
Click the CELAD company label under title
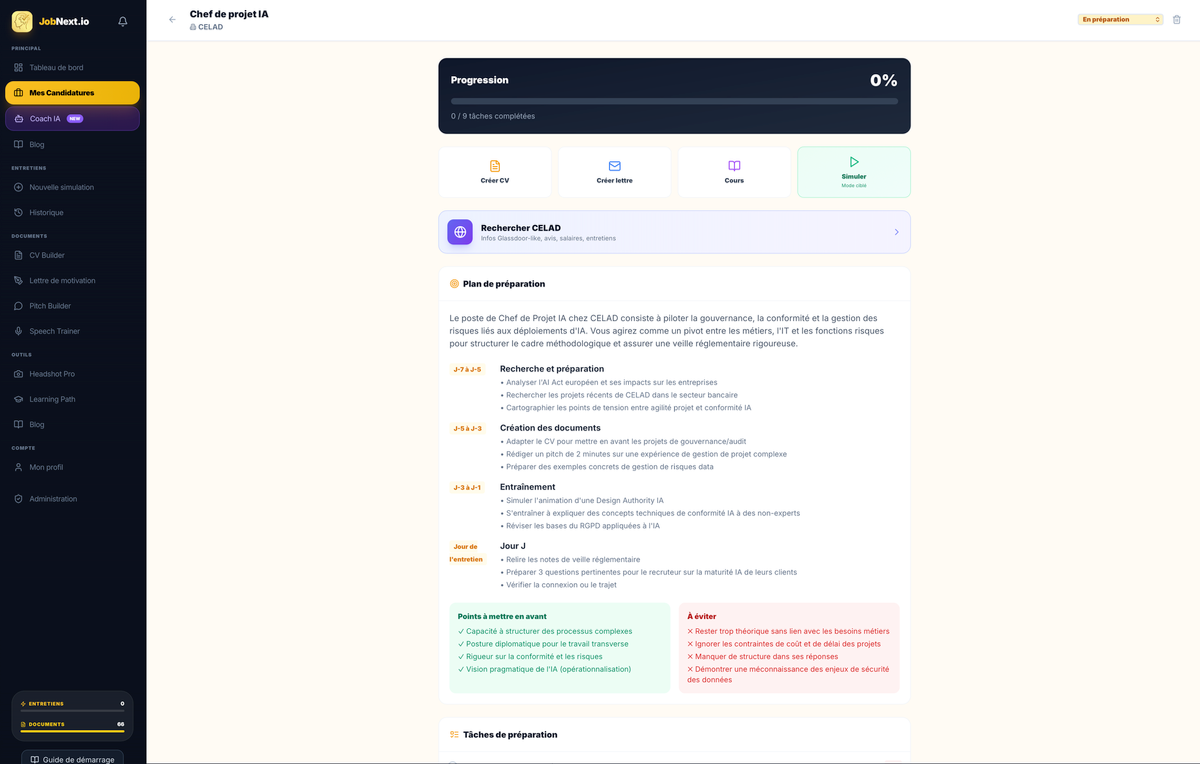207,27
